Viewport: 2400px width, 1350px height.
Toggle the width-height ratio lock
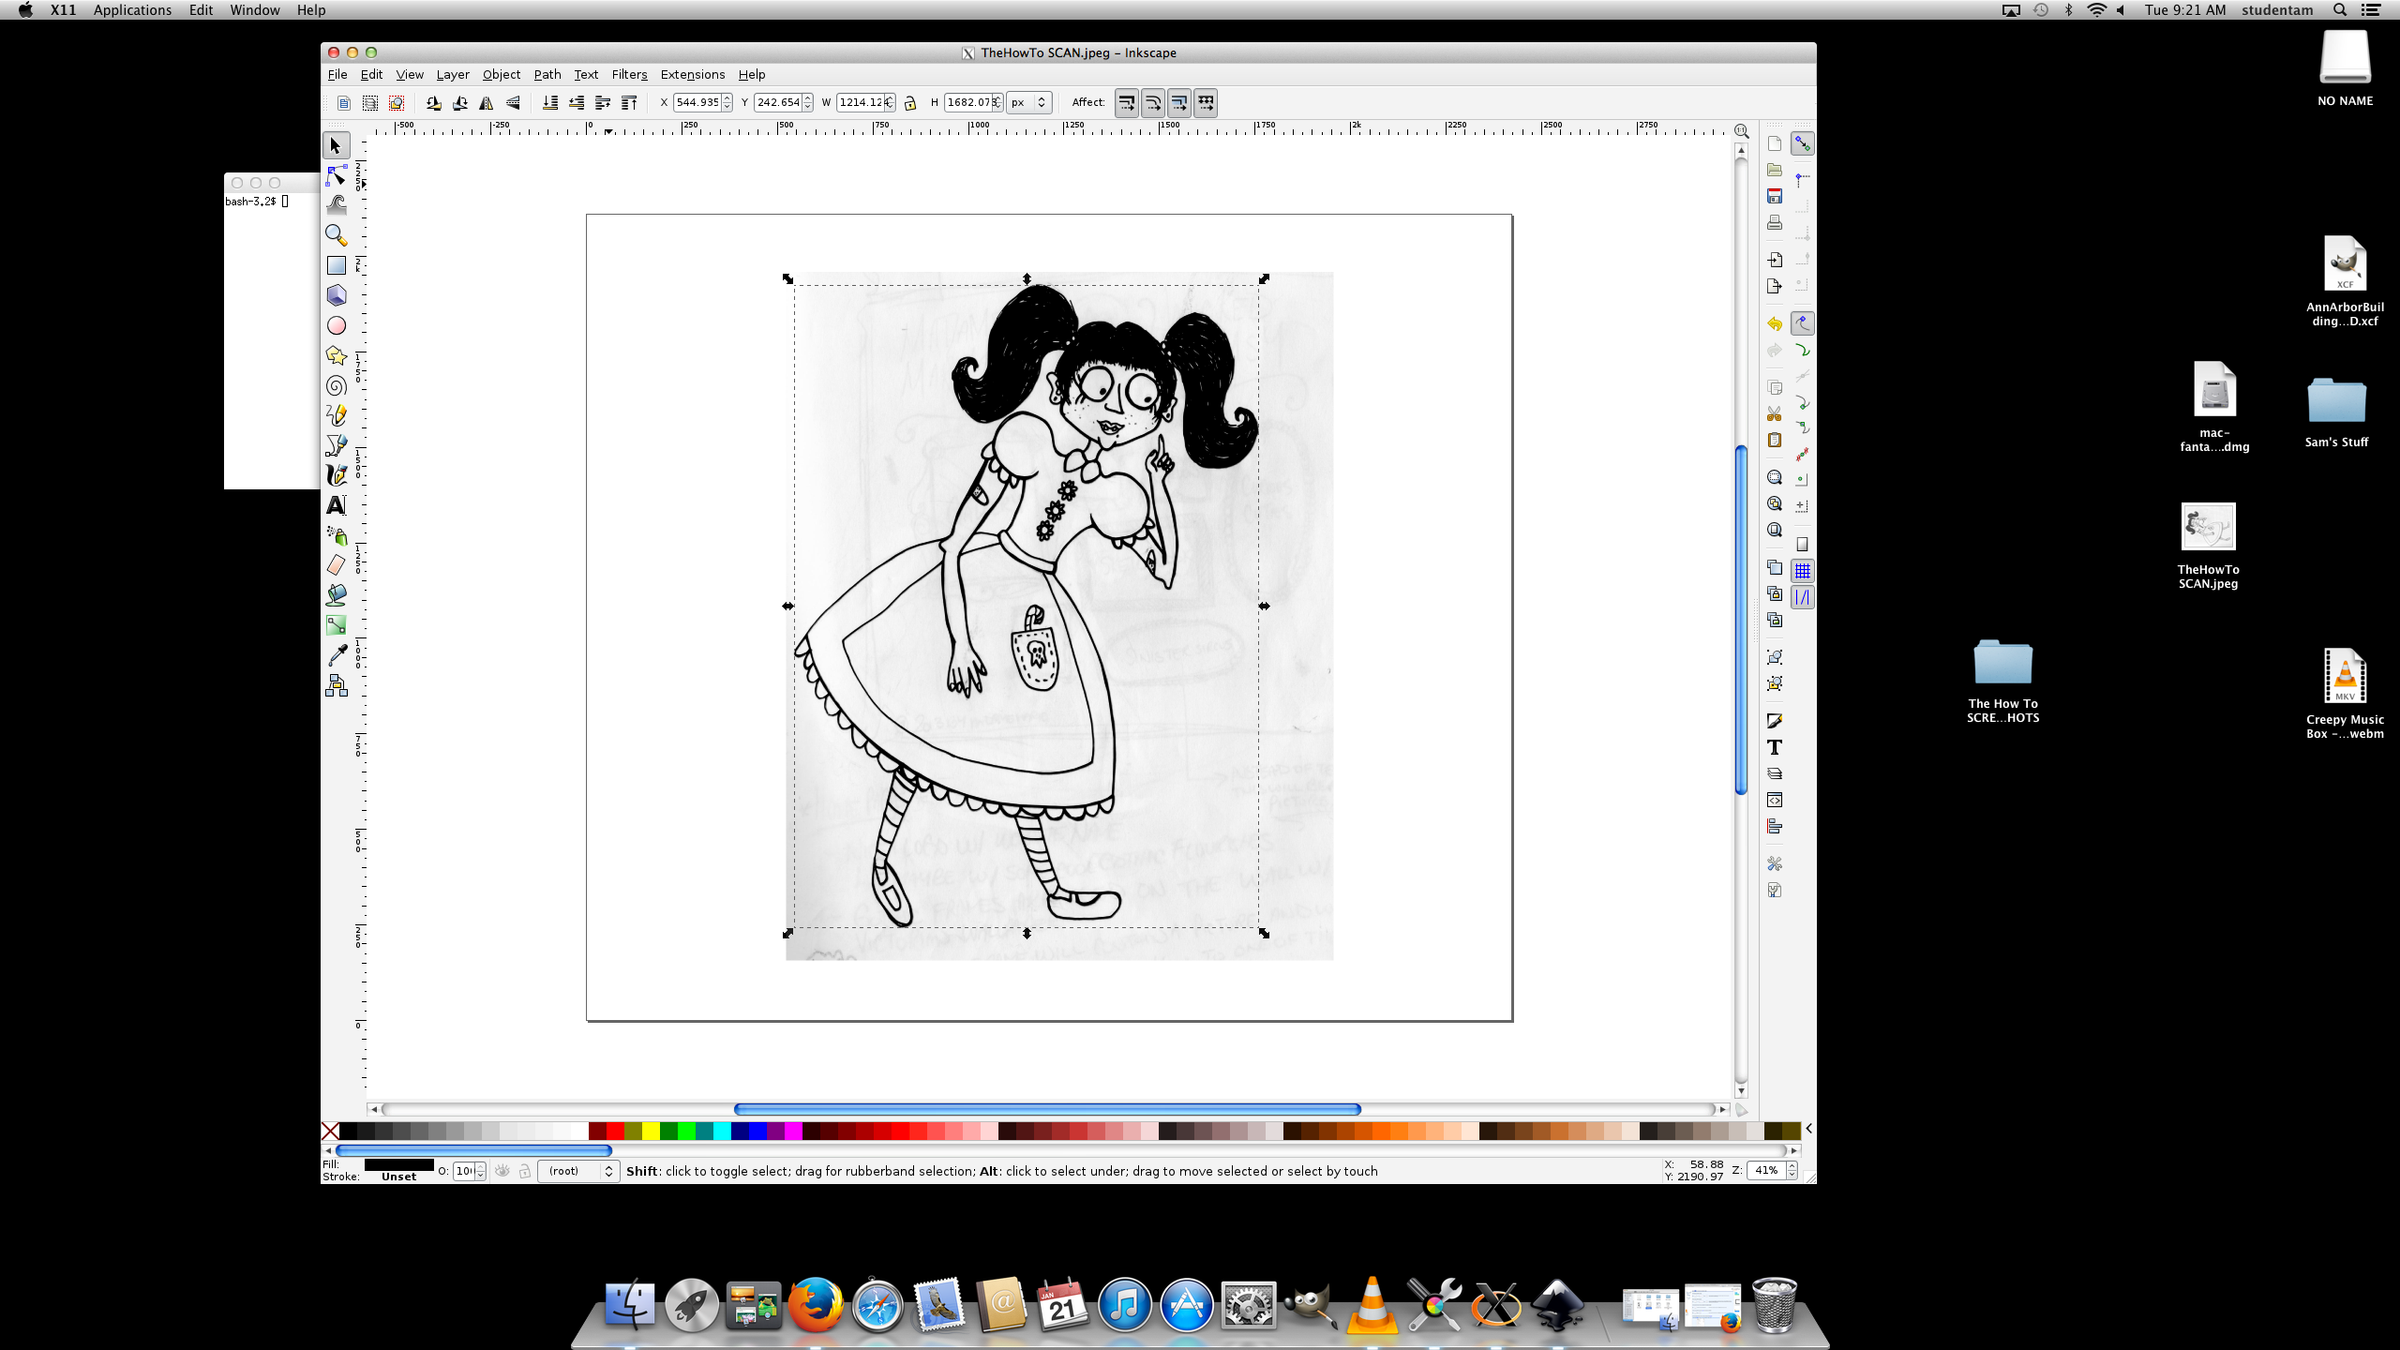(910, 102)
